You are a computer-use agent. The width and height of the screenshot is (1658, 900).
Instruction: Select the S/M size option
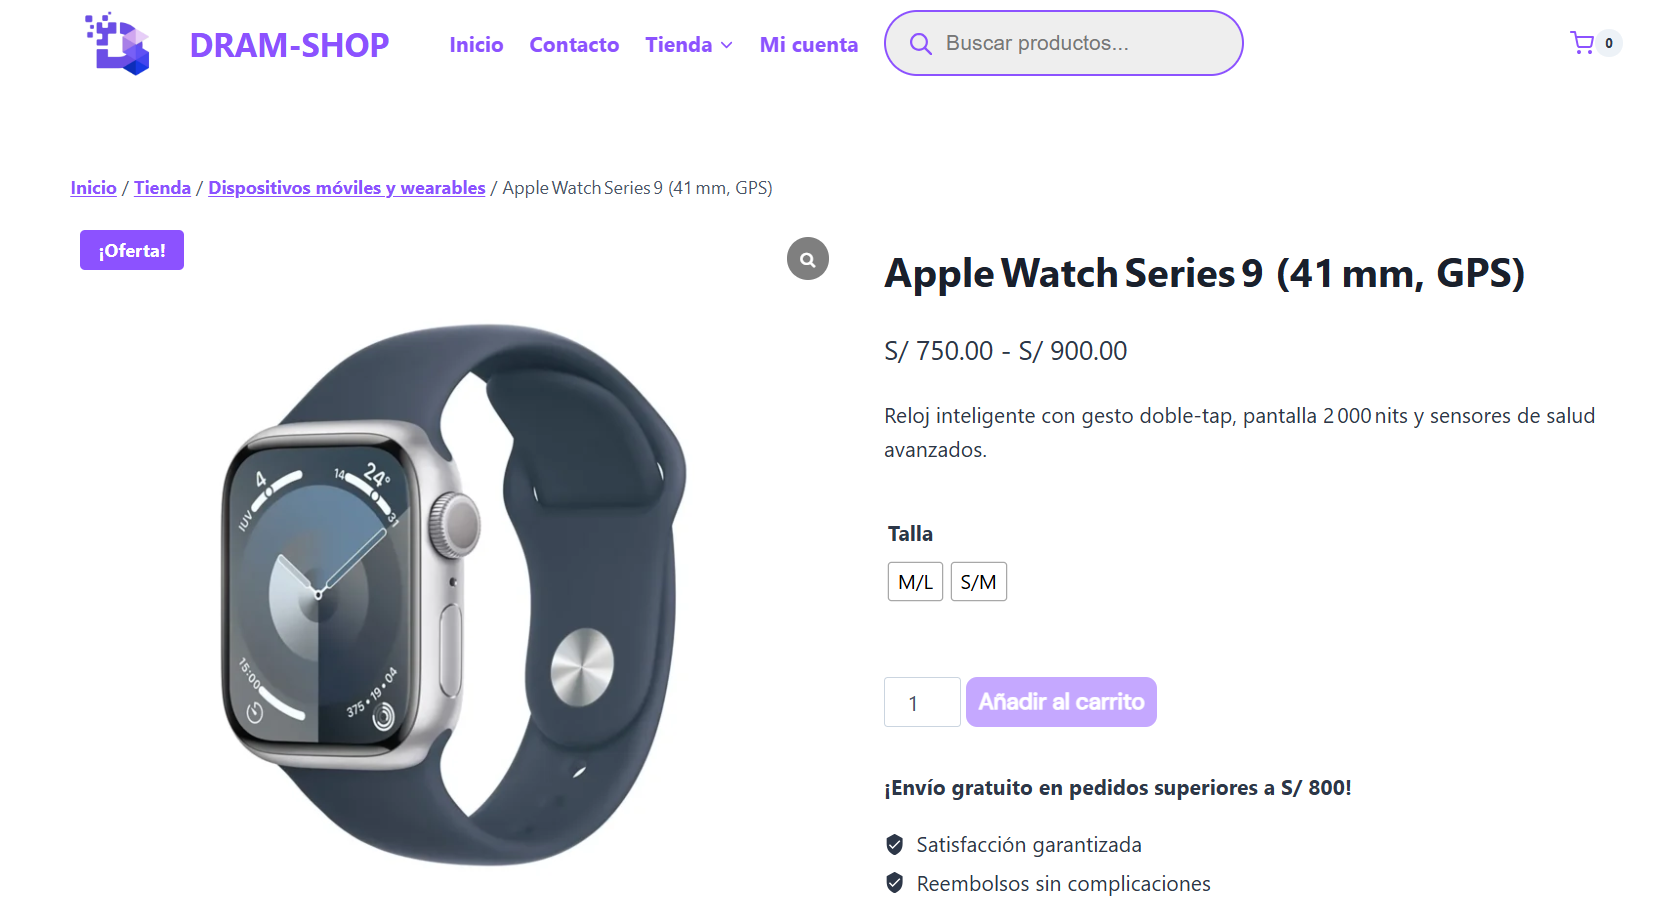978,582
